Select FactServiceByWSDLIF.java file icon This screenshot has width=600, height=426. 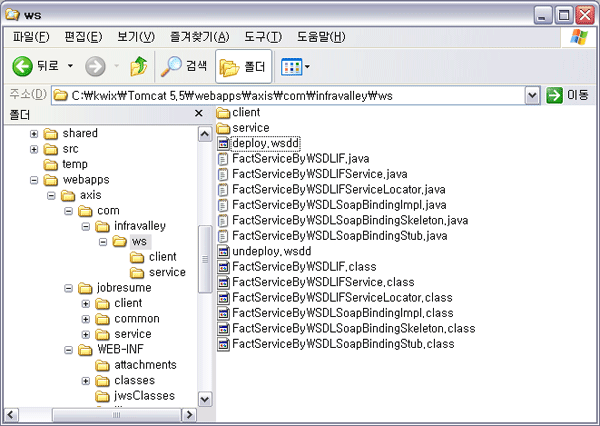click(224, 159)
